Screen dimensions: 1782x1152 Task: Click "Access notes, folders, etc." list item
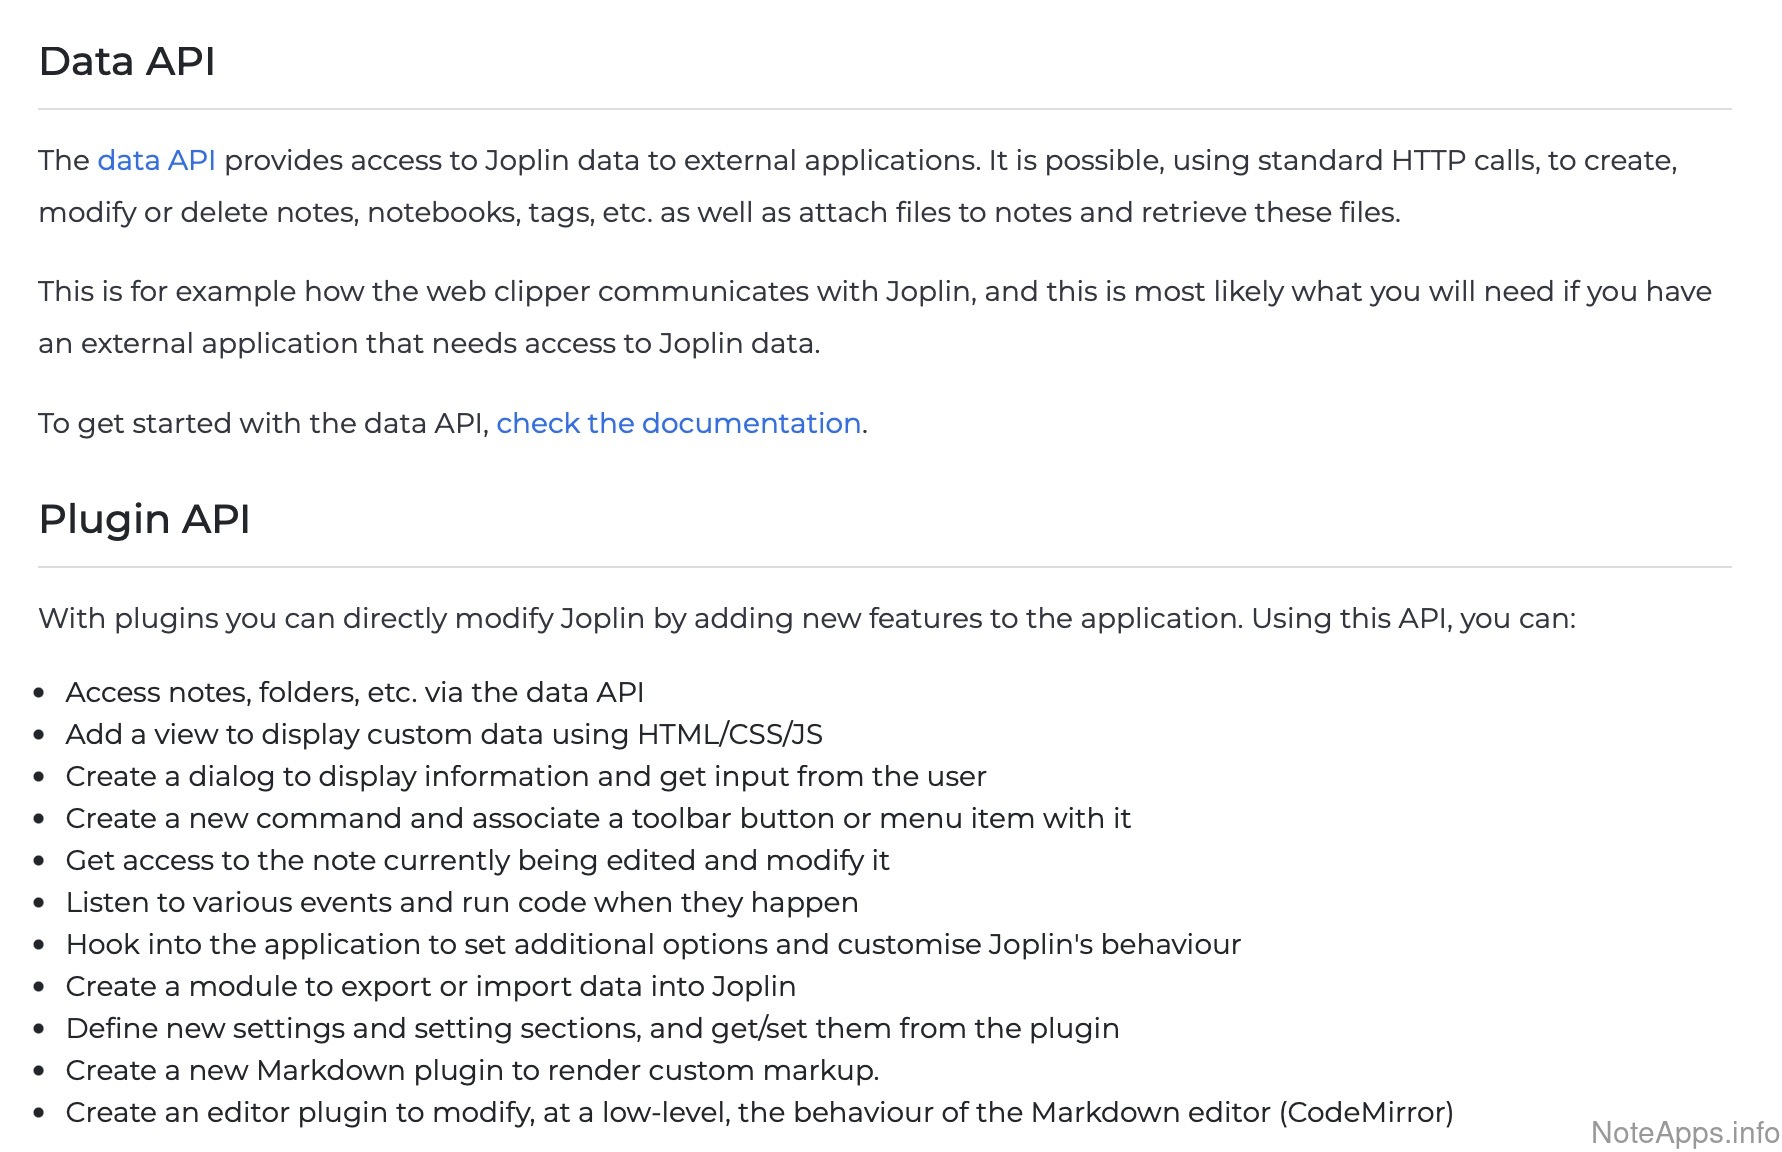[x=354, y=693]
